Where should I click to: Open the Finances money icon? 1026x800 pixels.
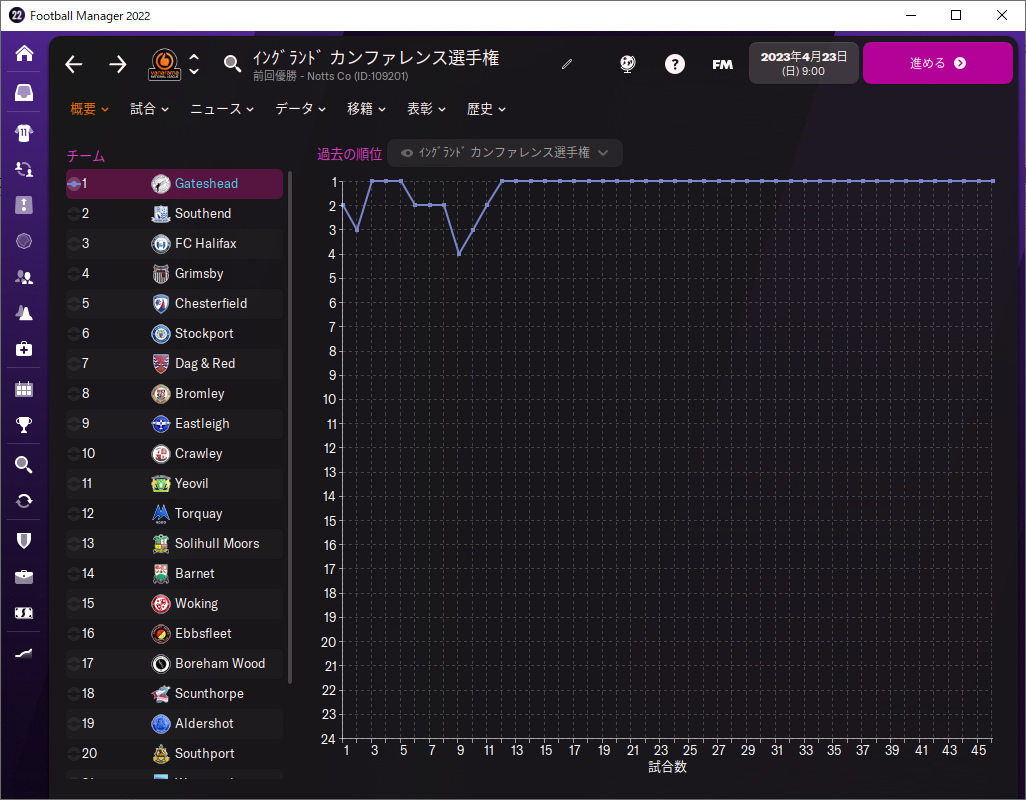point(24,613)
